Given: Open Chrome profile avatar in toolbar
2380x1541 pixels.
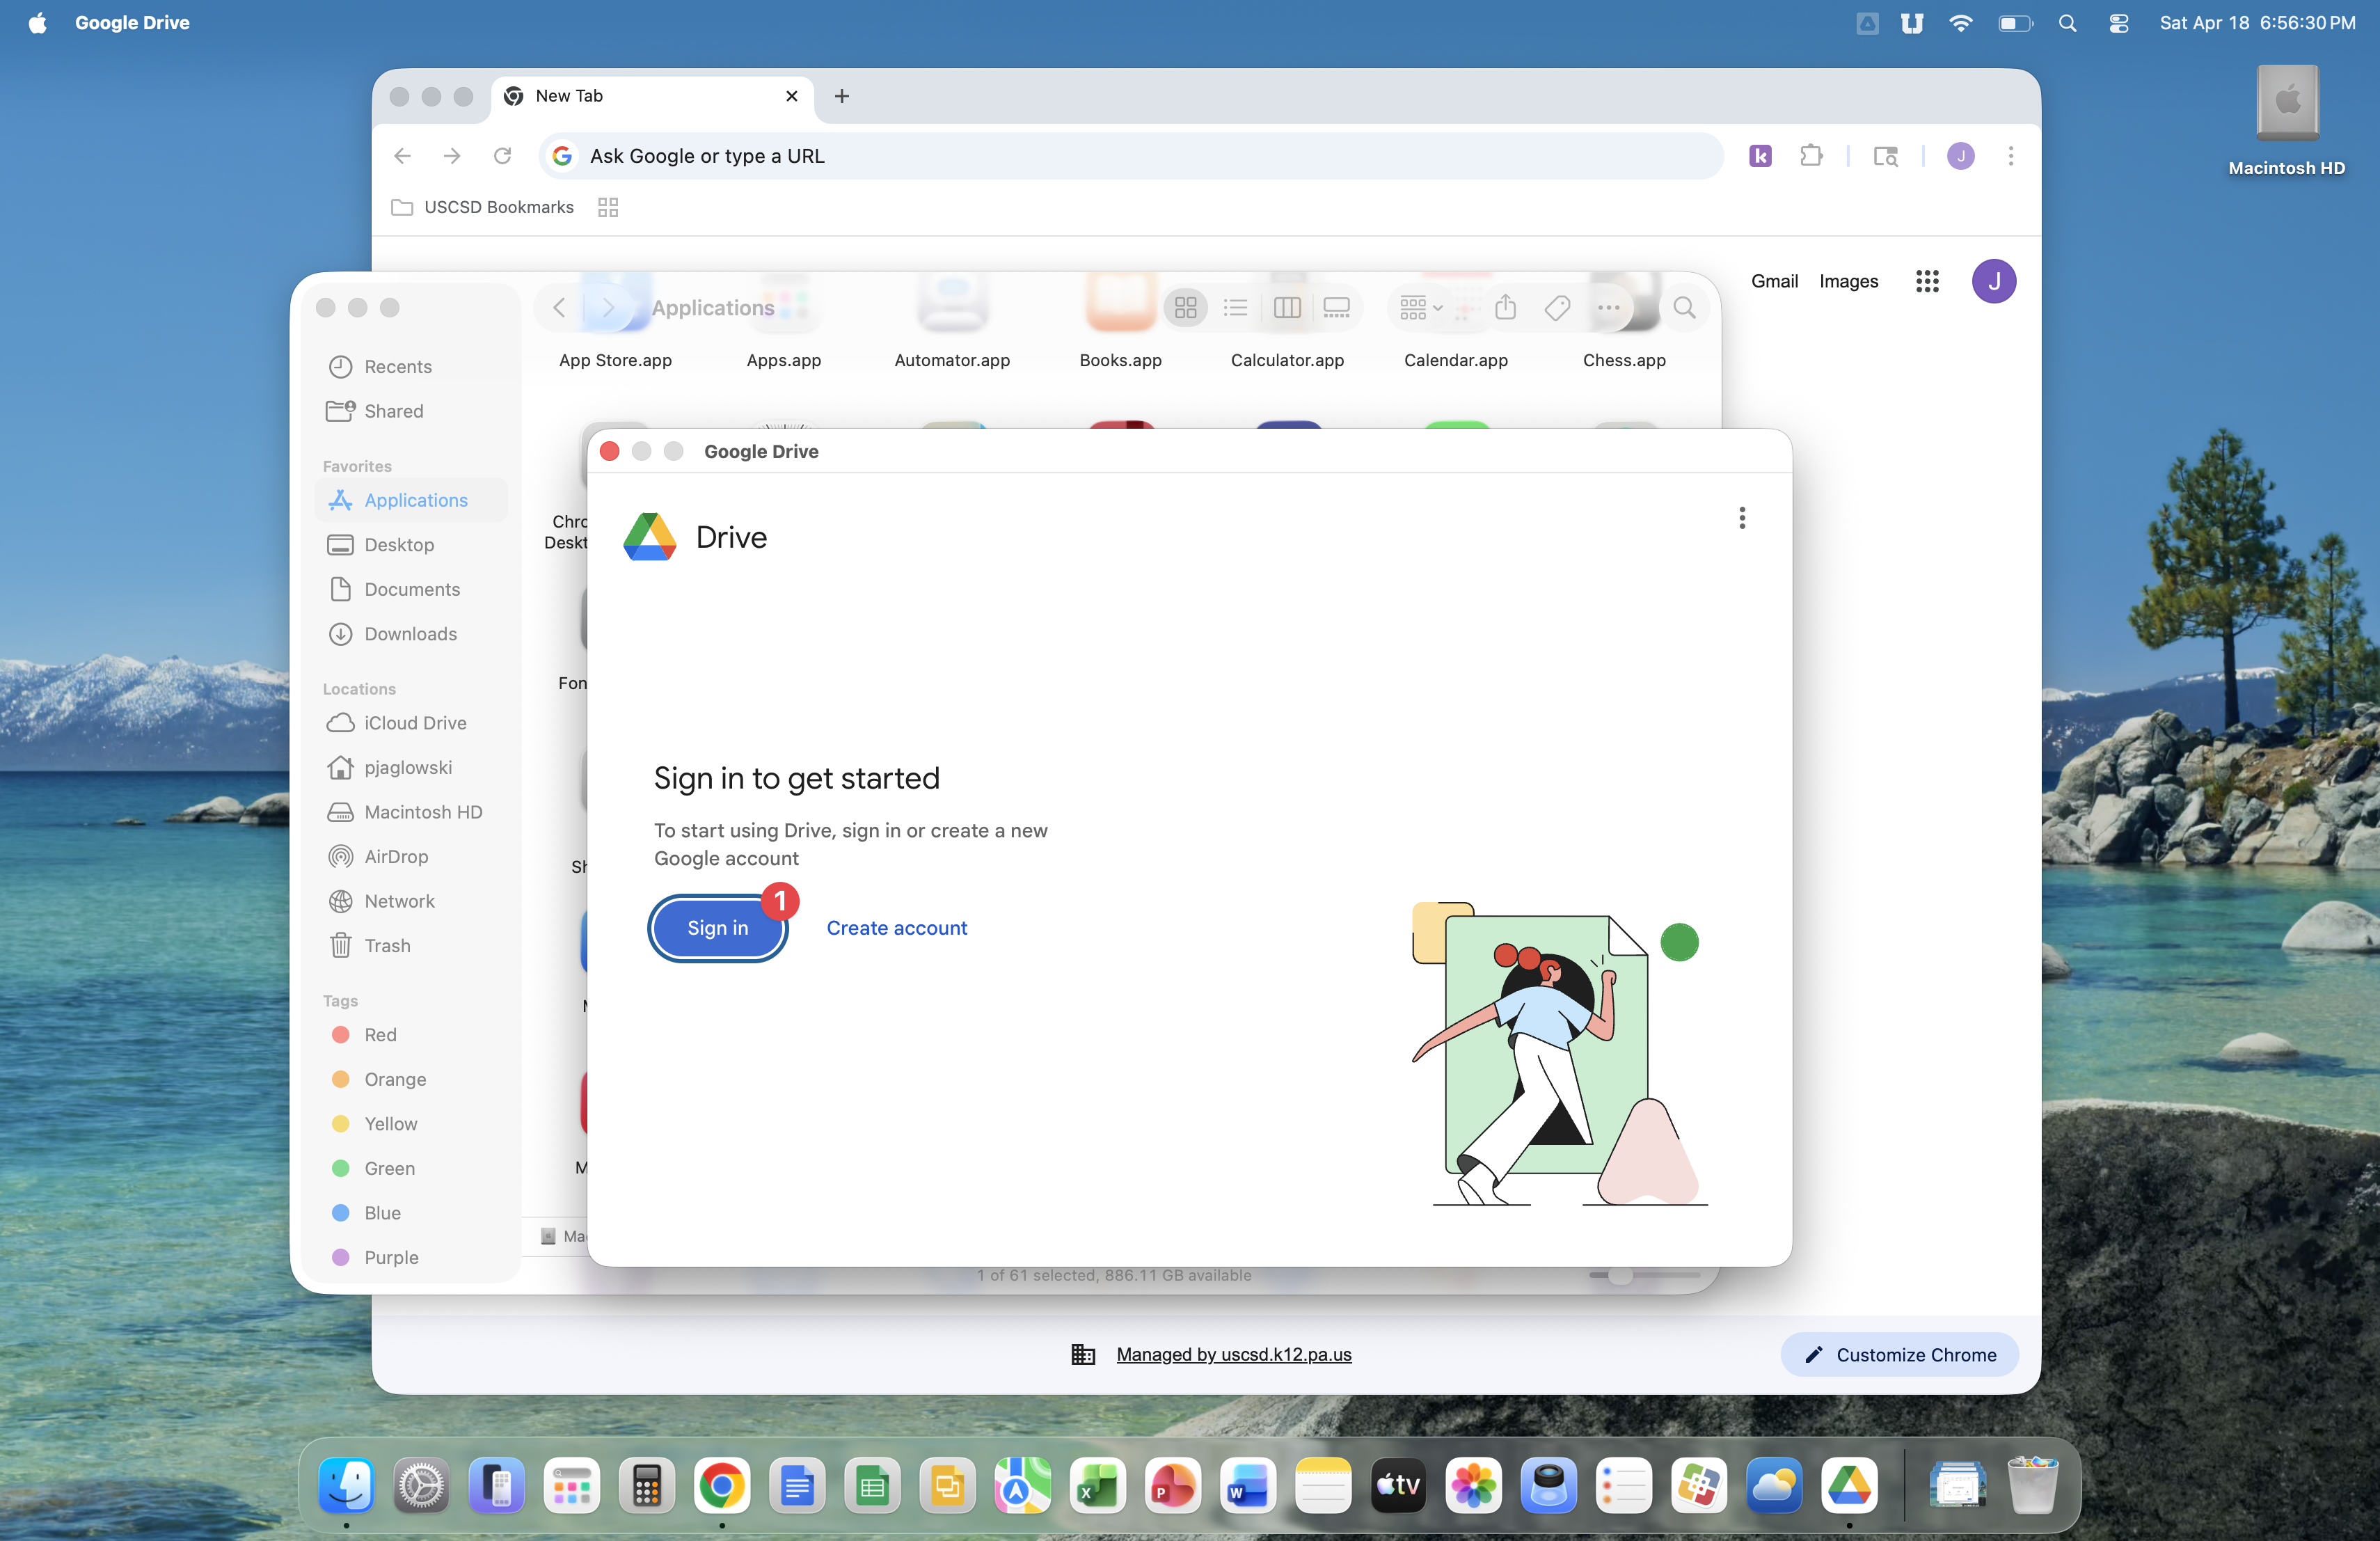Looking at the screenshot, I should 1960,156.
